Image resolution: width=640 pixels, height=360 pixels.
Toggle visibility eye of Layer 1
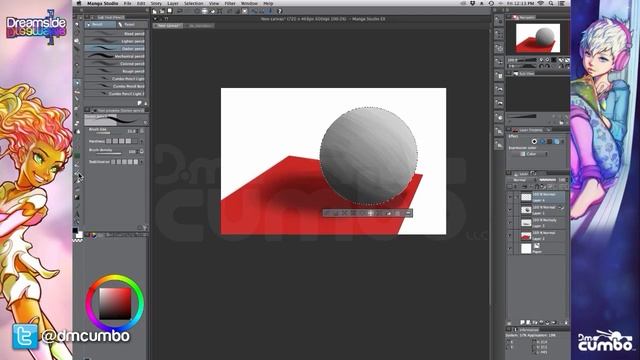click(510, 210)
